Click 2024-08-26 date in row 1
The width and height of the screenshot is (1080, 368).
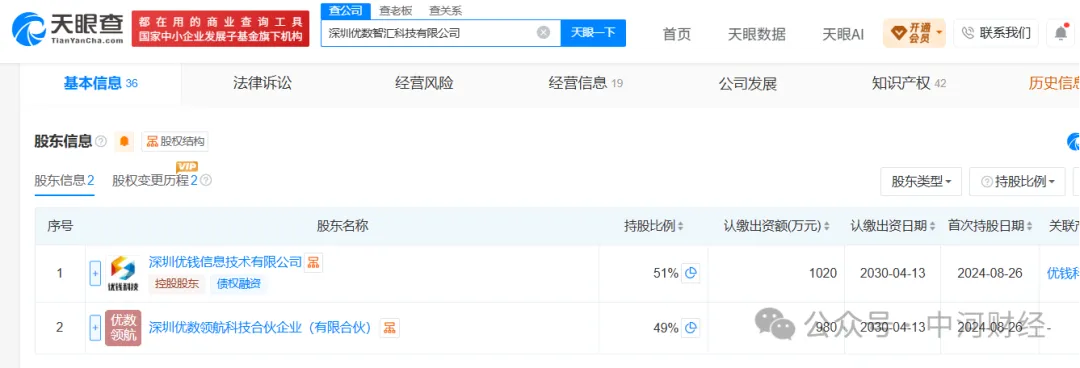coord(990,273)
